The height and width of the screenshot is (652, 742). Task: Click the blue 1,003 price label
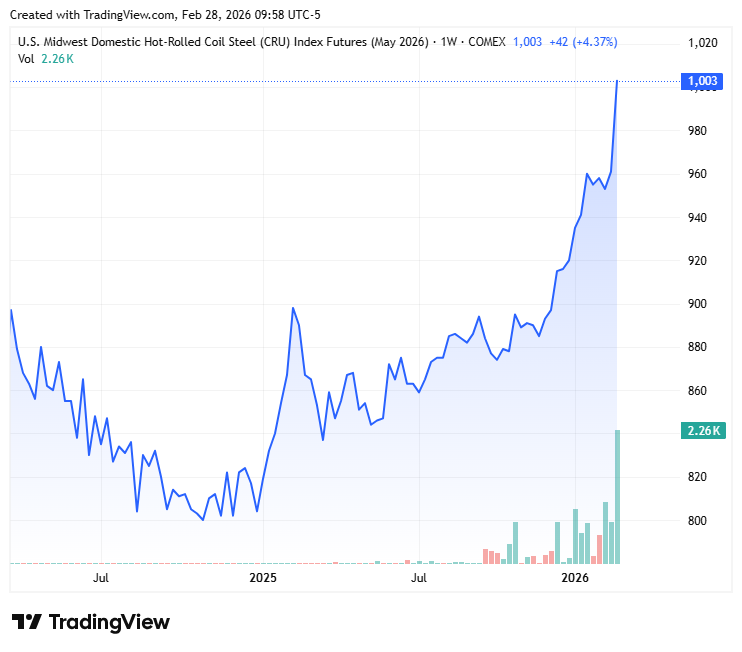coord(702,81)
